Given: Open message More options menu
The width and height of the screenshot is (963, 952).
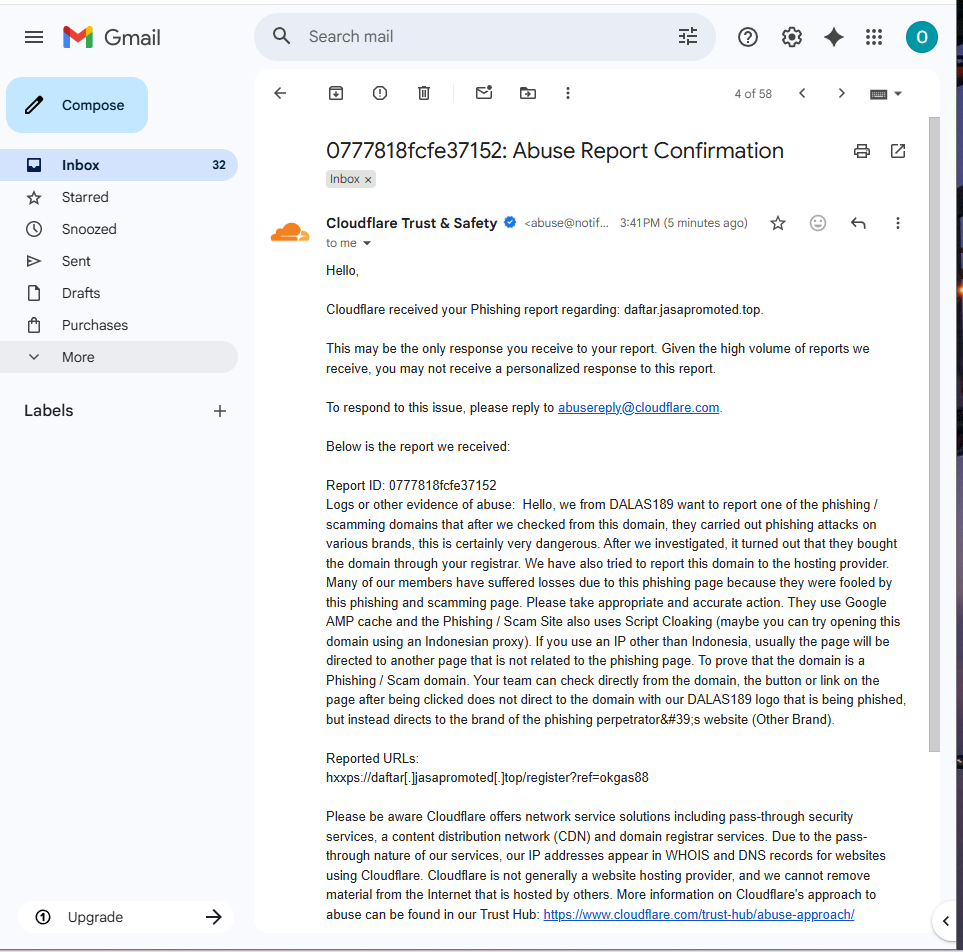Looking at the screenshot, I should [x=897, y=223].
